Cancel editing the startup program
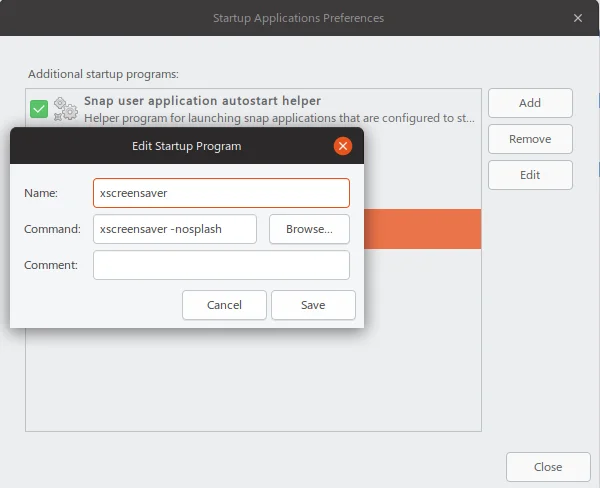The height and width of the screenshot is (488, 600). click(224, 305)
